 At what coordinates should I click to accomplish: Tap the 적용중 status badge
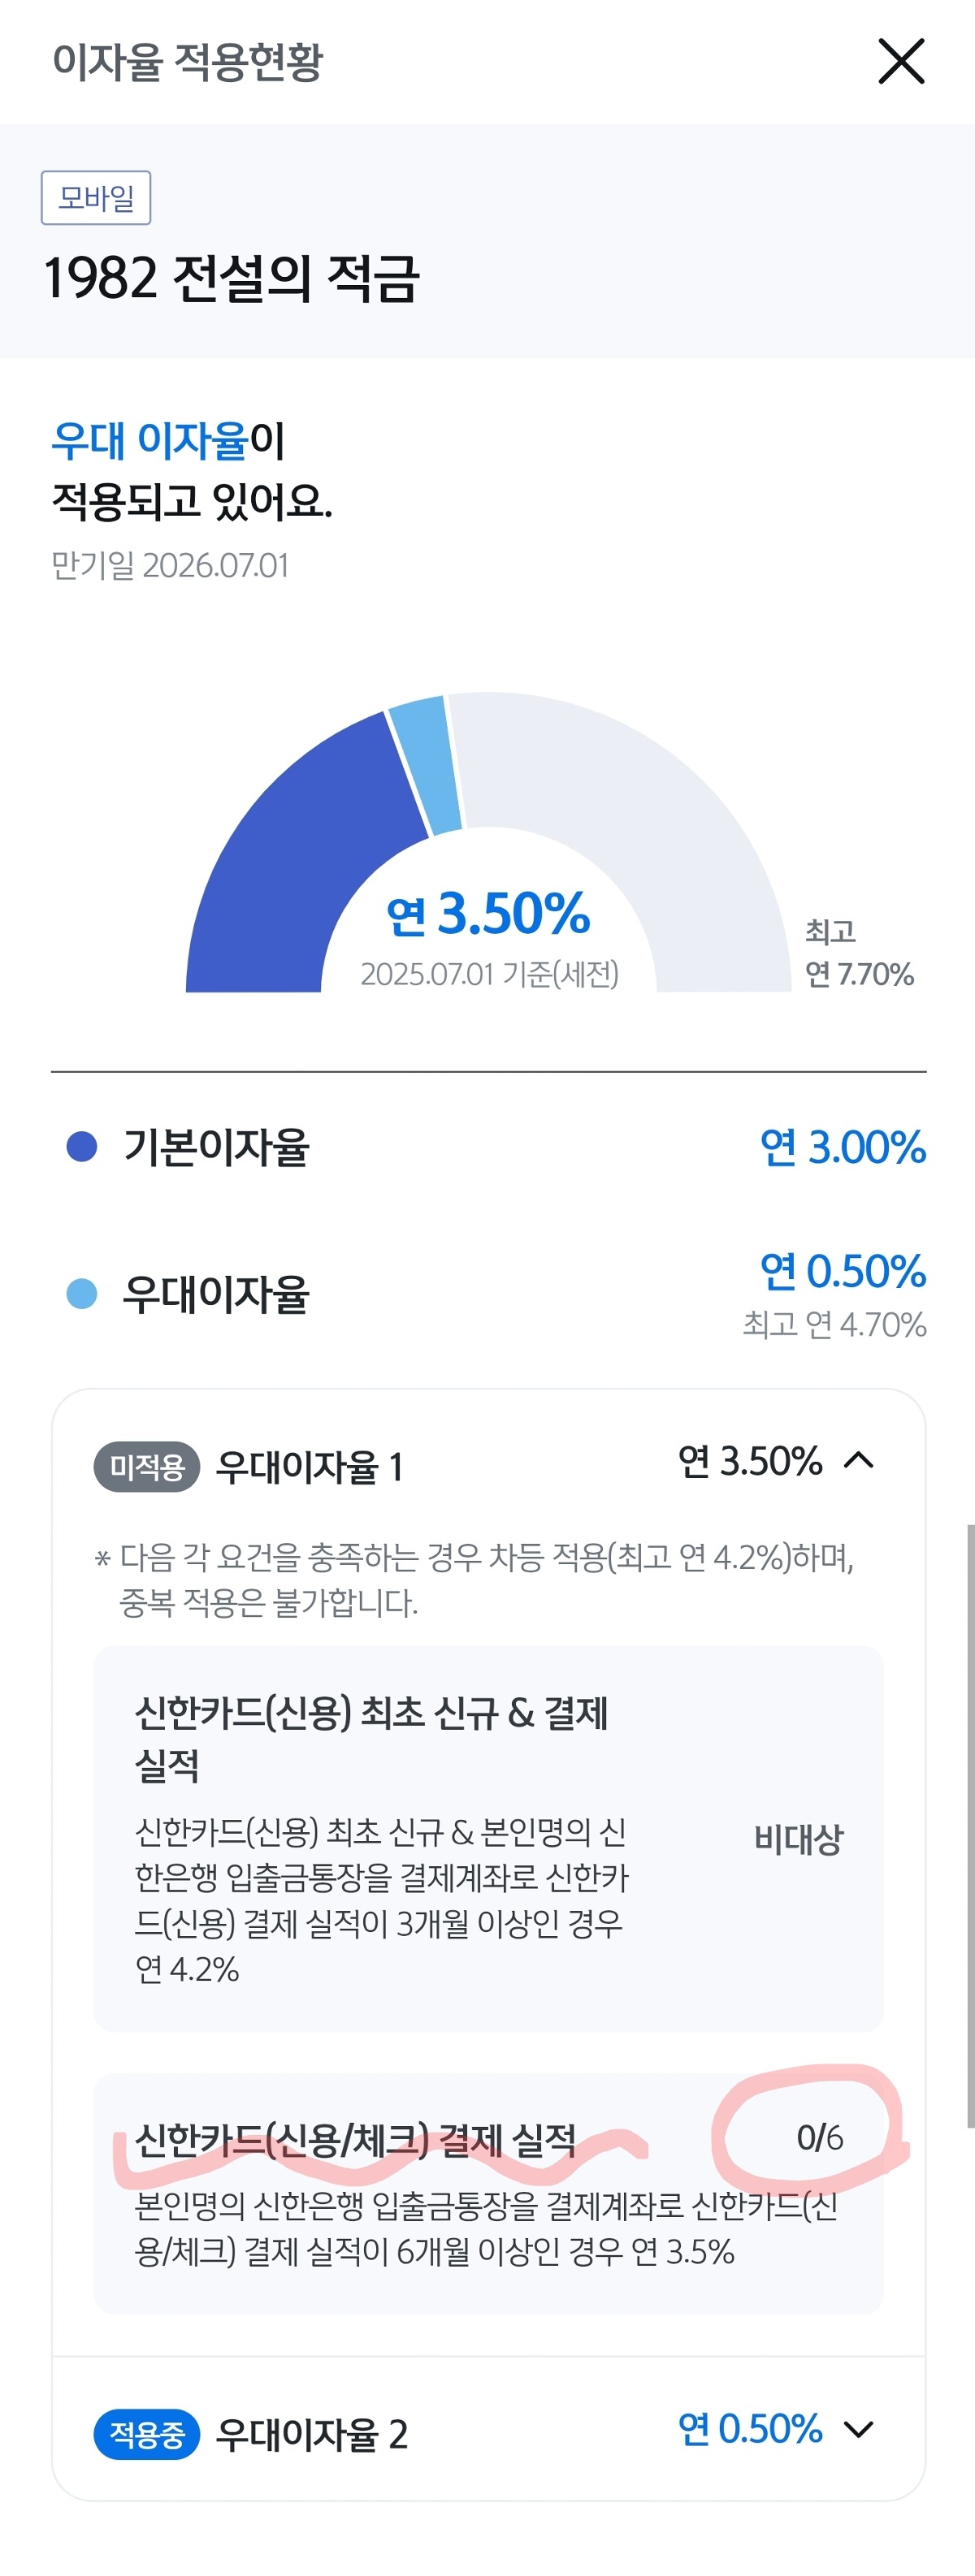point(147,2434)
